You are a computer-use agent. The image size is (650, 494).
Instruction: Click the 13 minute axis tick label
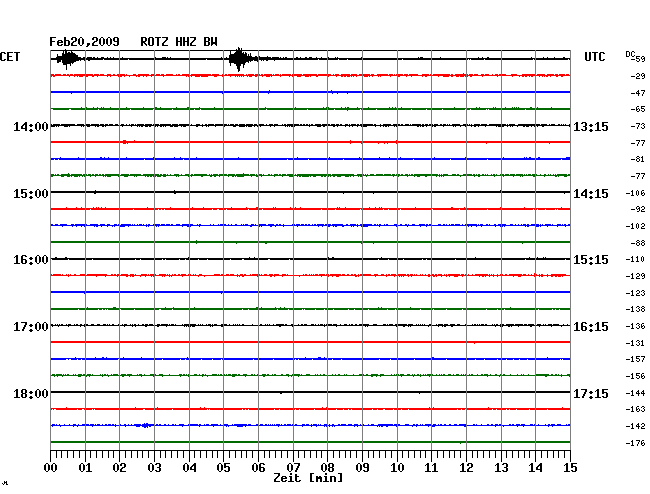501,468
